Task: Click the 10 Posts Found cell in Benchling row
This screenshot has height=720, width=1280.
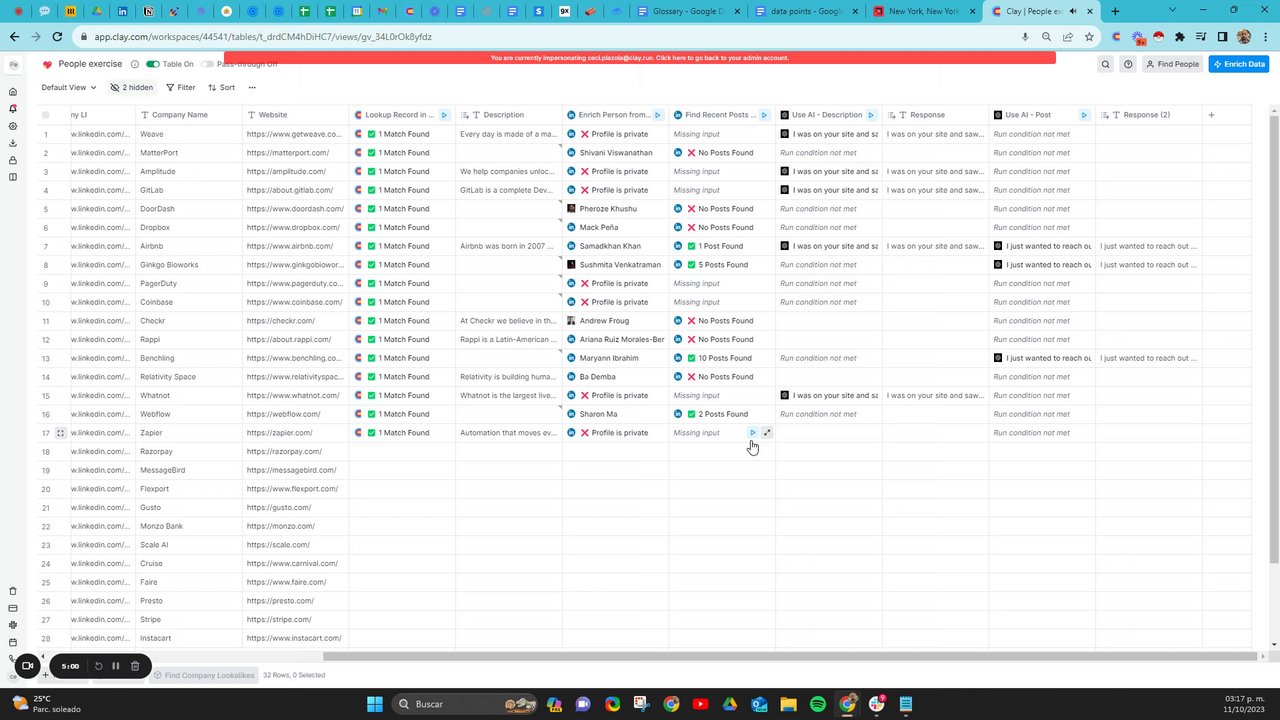Action: 722,358
